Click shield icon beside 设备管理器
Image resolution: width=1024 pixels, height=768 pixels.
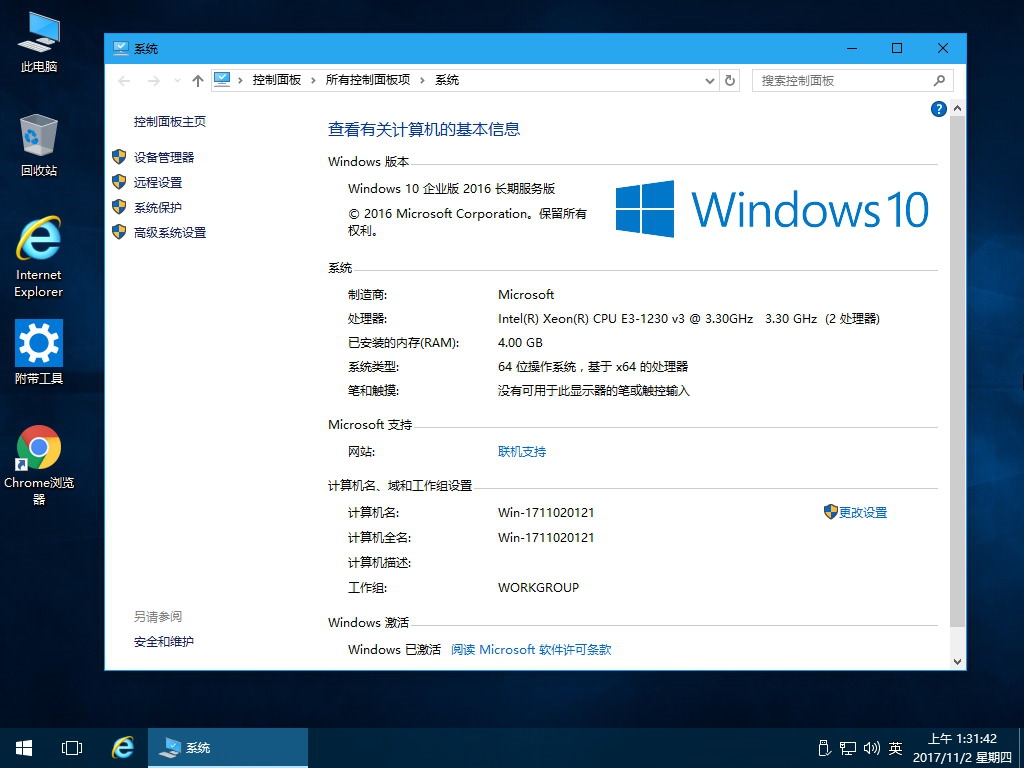click(119, 157)
